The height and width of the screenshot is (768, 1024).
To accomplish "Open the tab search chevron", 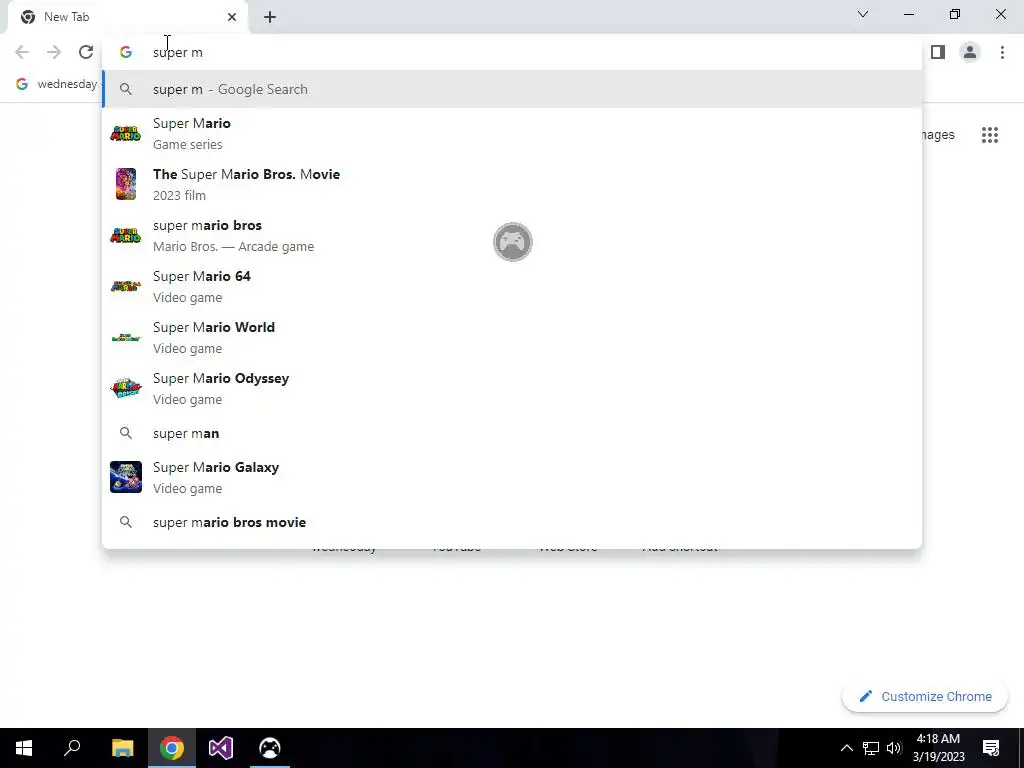I will [x=863, y=14].
